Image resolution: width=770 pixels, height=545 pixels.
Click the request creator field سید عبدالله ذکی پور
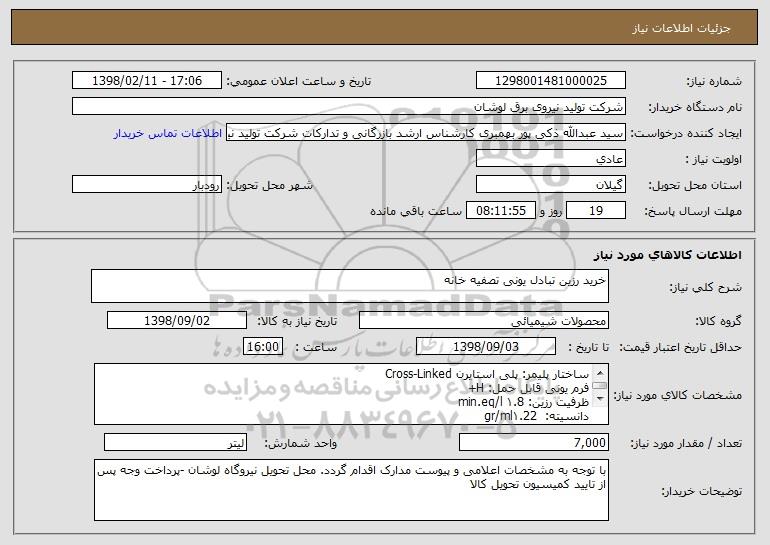426,133
